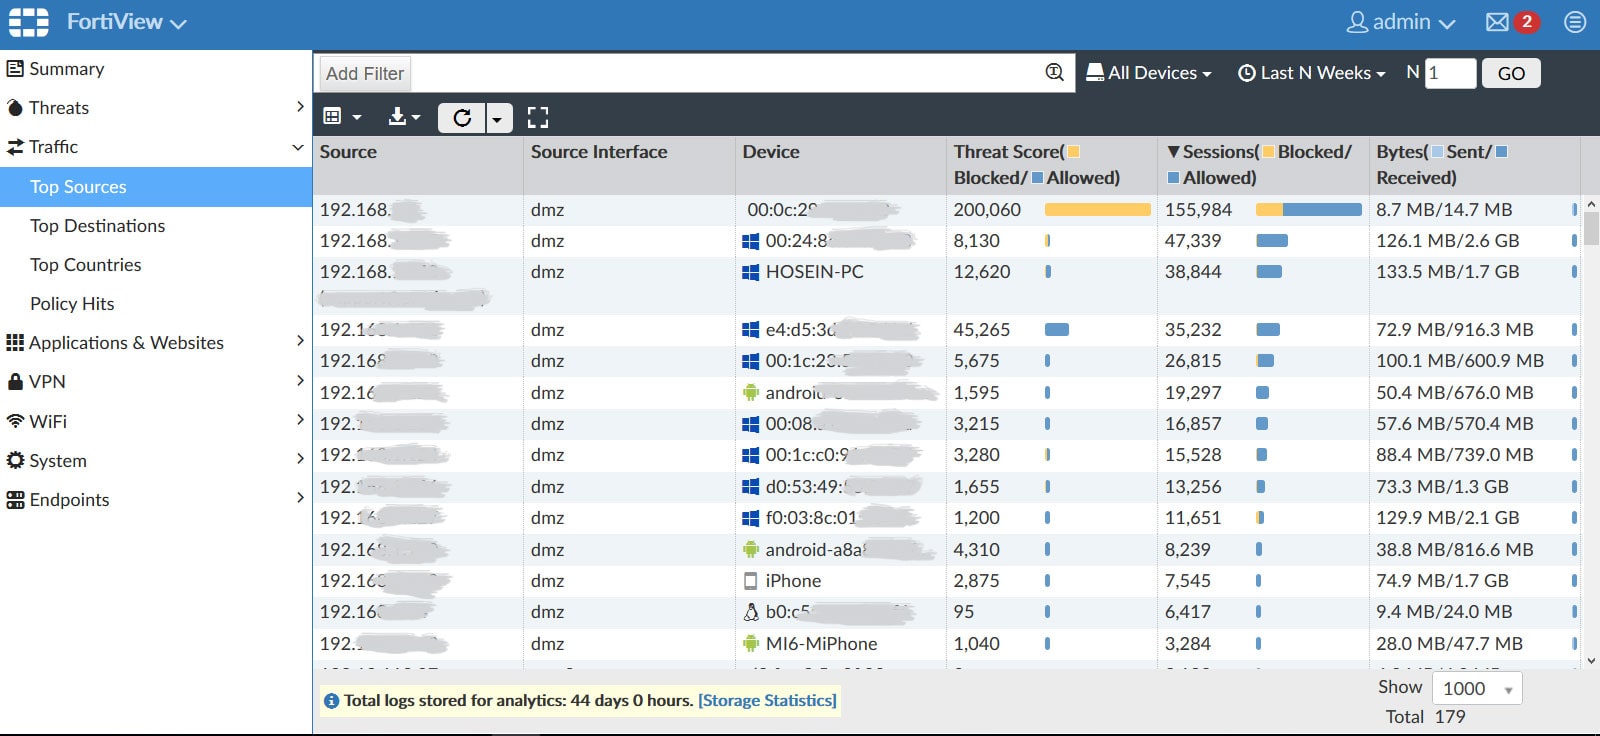Image resolution: width=1600 pixels, height=736 pixels.
Task: Open the export download icon menu
Action: (x=404, y=118)
